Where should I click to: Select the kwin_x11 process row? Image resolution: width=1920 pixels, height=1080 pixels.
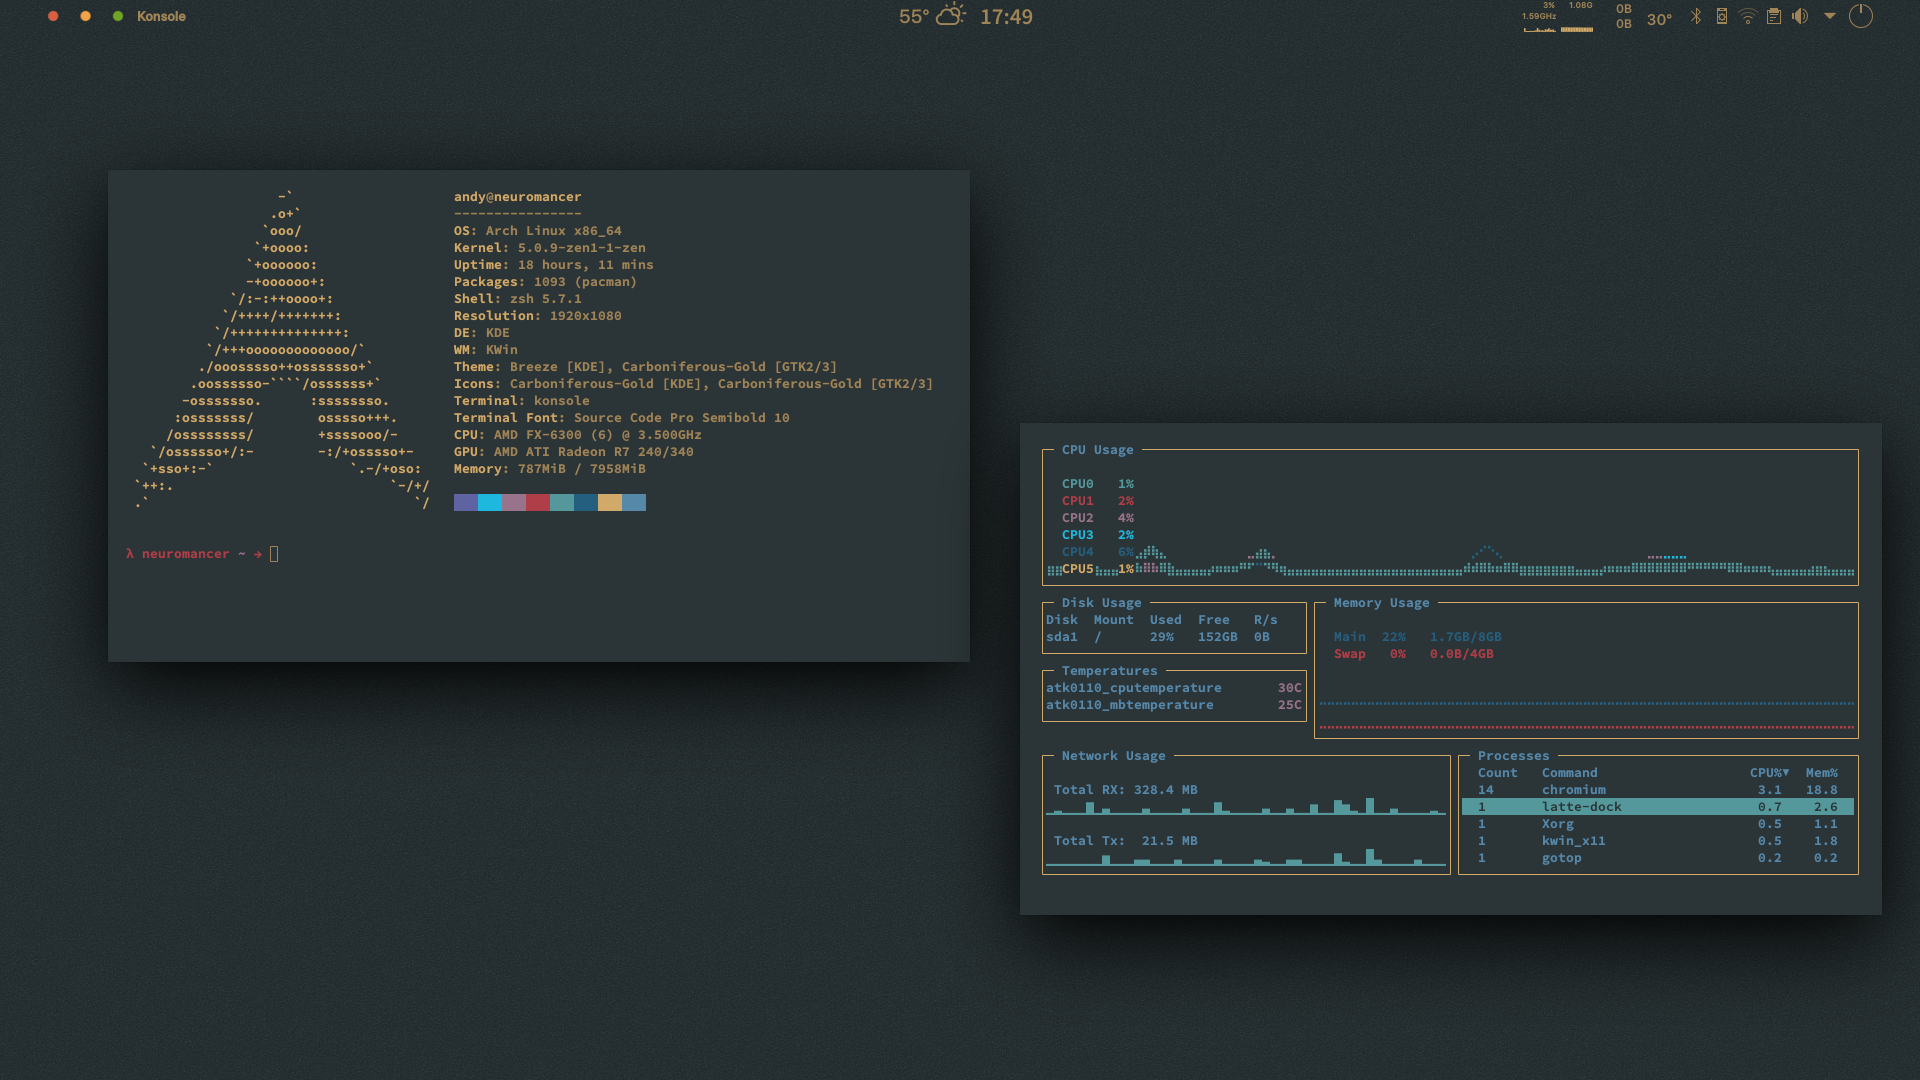point(1658,841)
